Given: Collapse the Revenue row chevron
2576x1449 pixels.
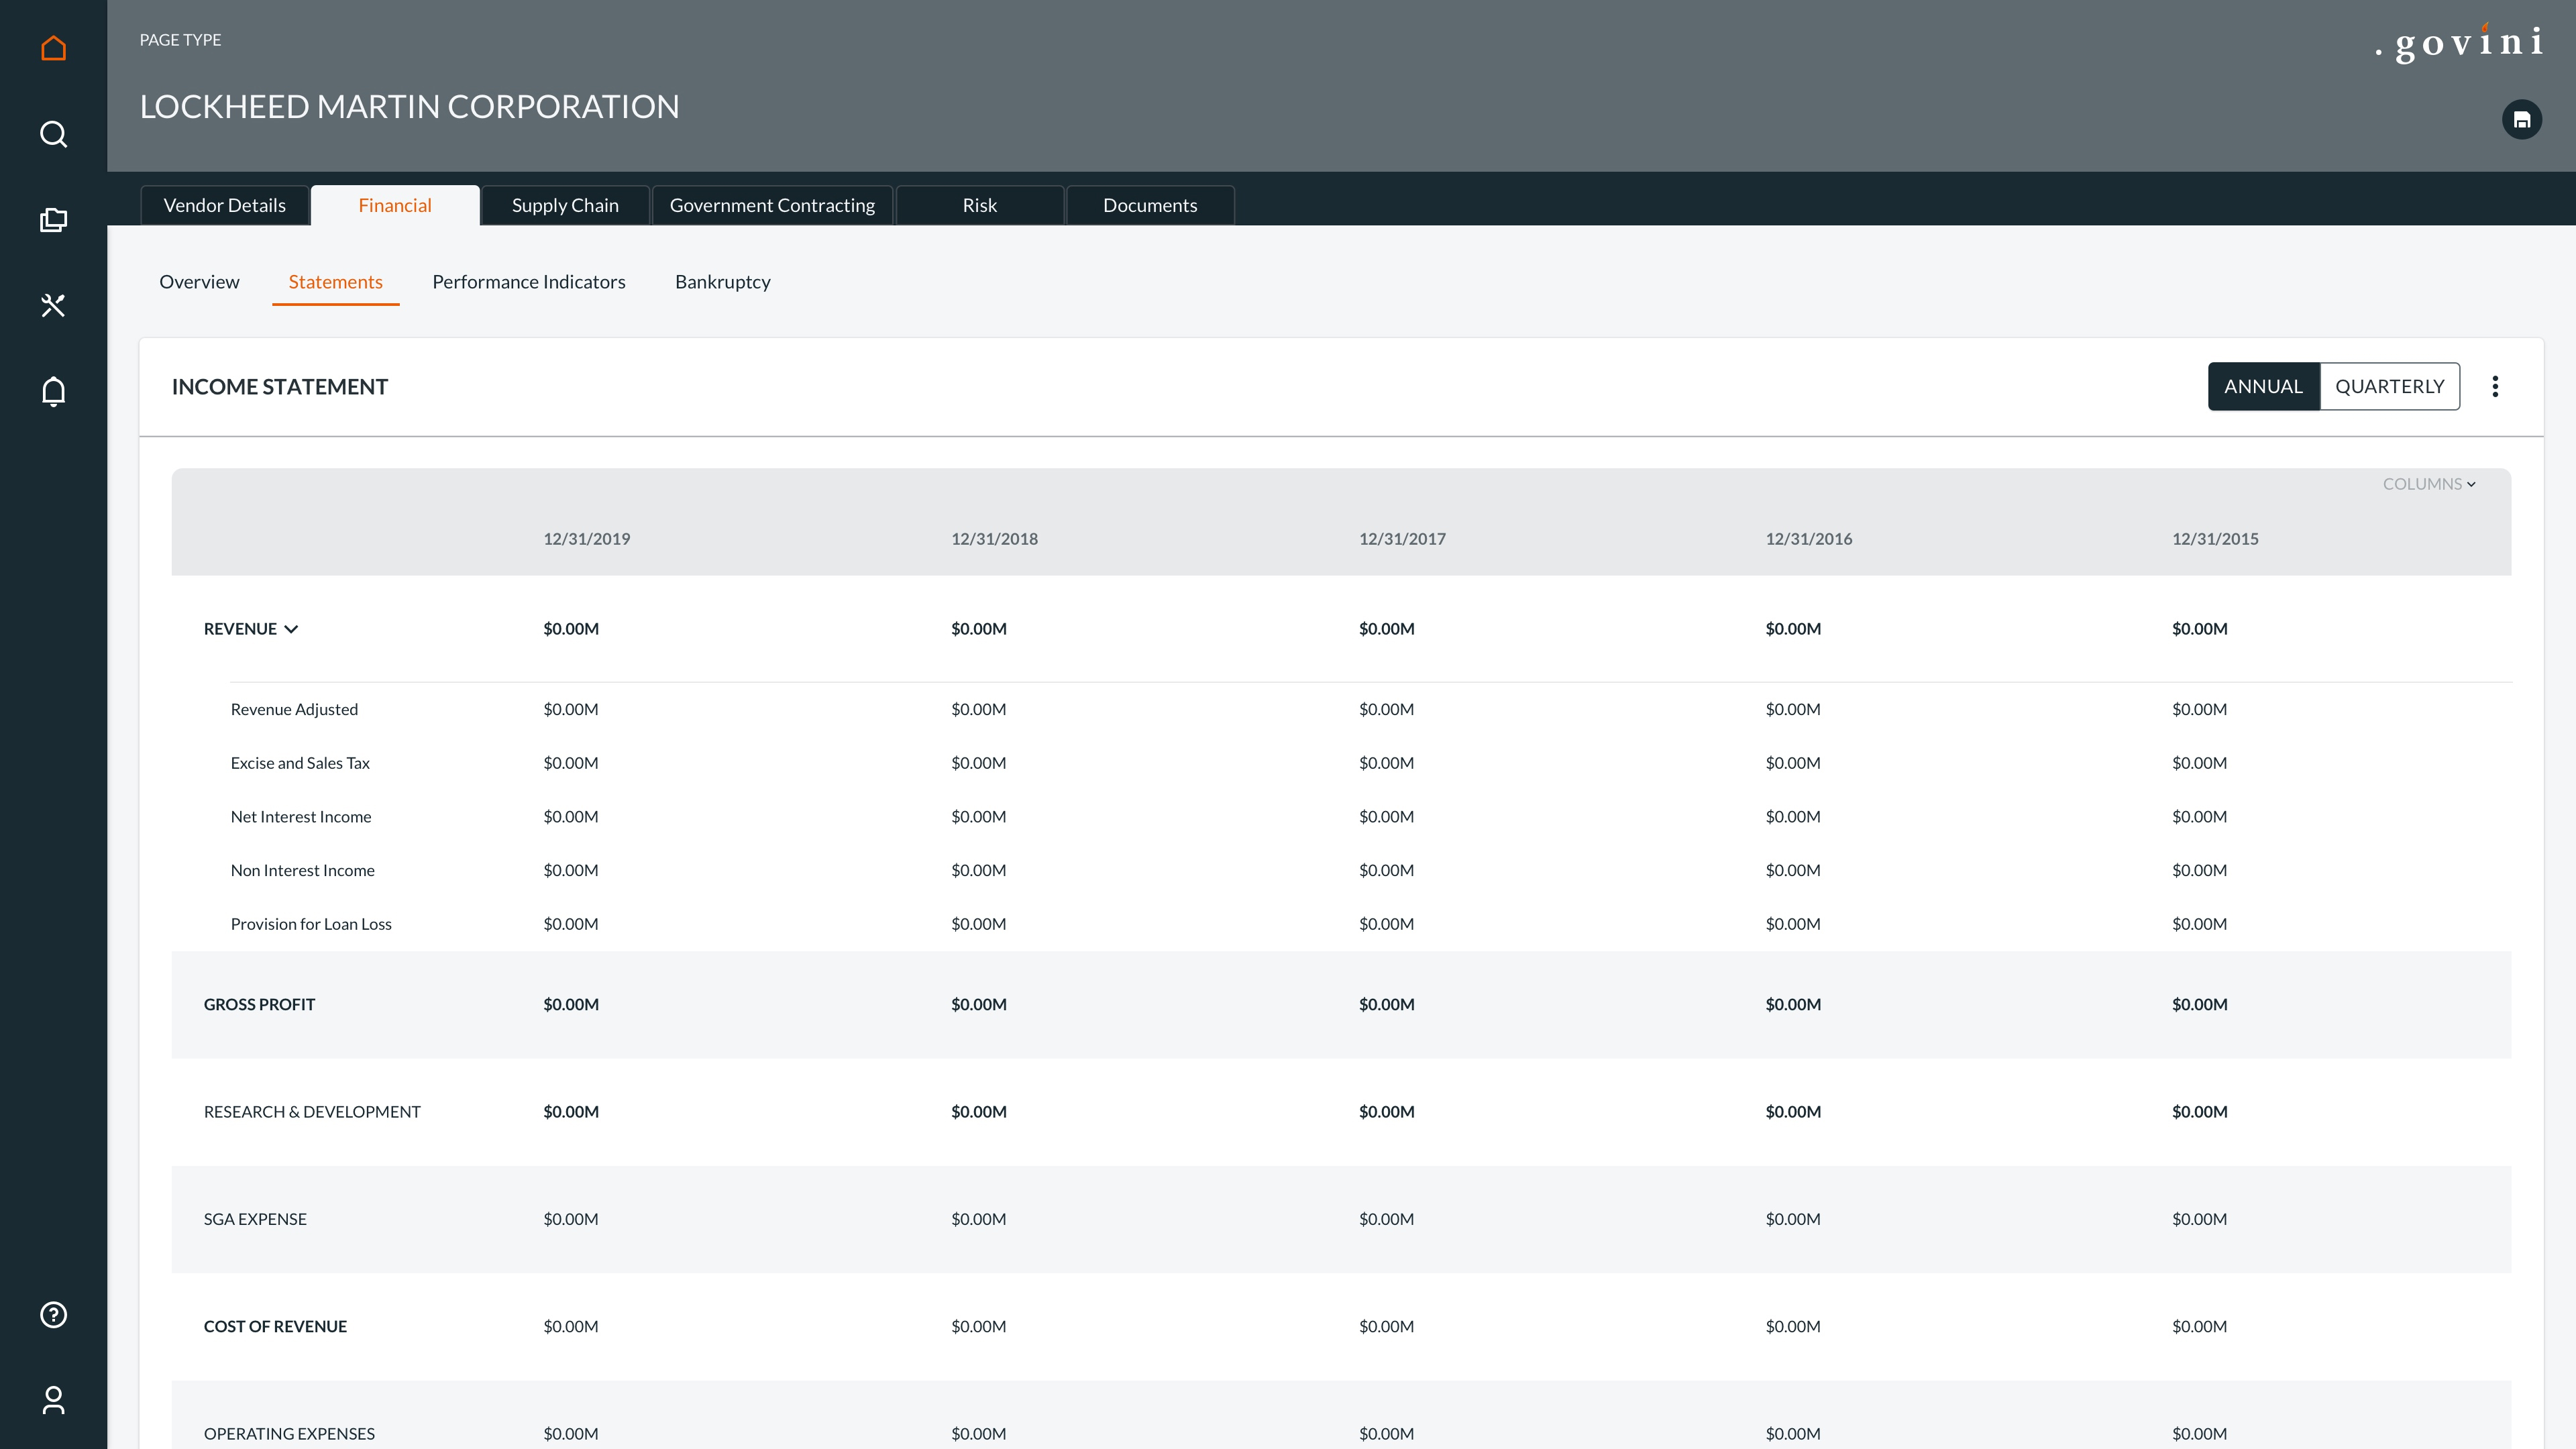Looking at the screenshot, I should (x=291, y=629).
